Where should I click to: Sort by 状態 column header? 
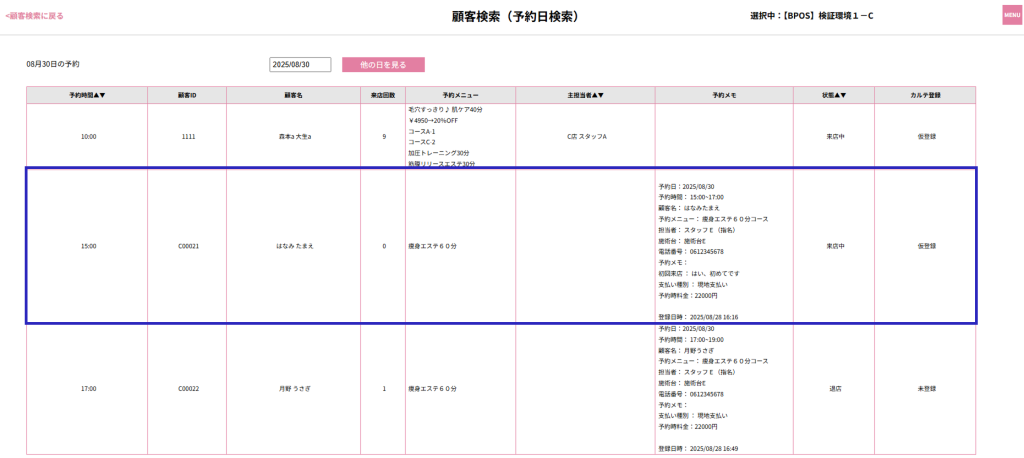834,95
